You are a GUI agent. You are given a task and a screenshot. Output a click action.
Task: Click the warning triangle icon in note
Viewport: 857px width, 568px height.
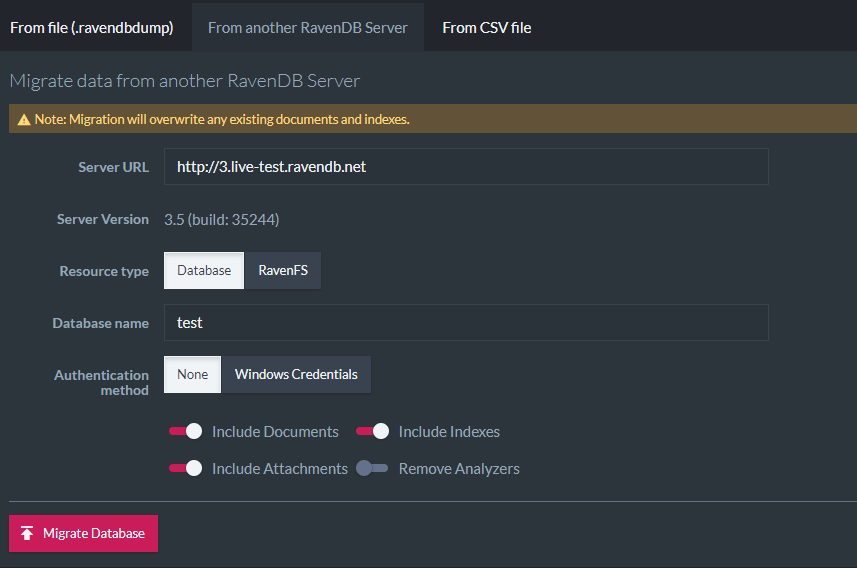point(24,120)
